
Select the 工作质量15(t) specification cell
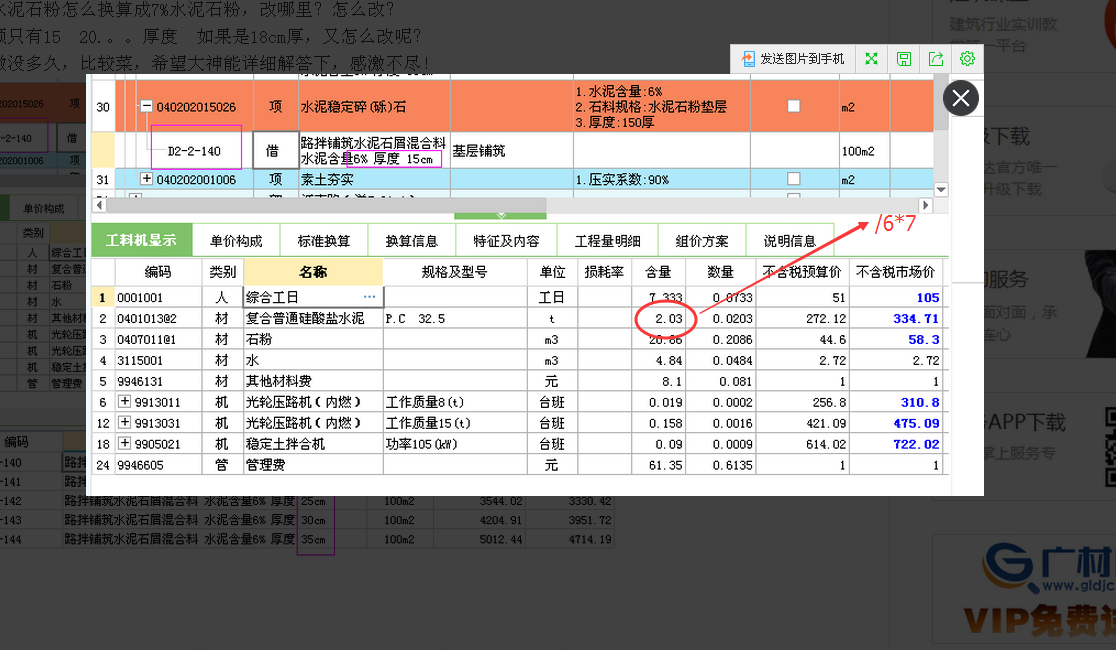tap(455, 423)
